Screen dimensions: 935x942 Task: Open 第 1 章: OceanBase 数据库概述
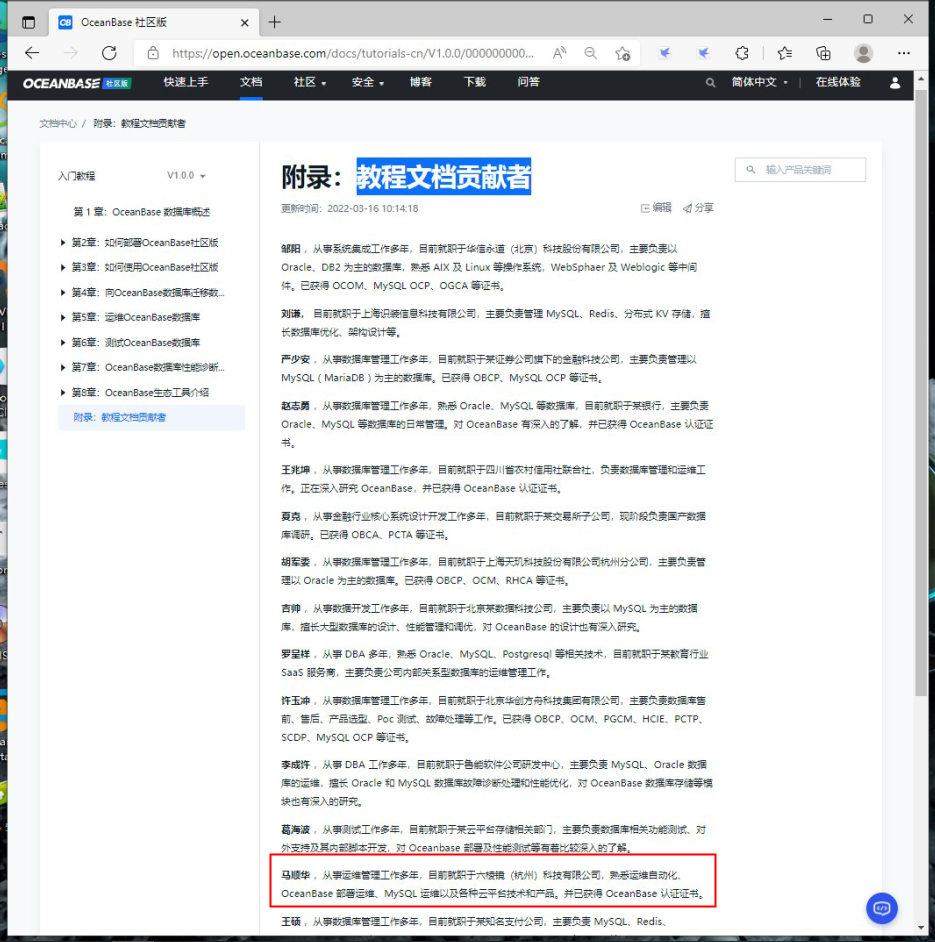[x=142, y=211]
